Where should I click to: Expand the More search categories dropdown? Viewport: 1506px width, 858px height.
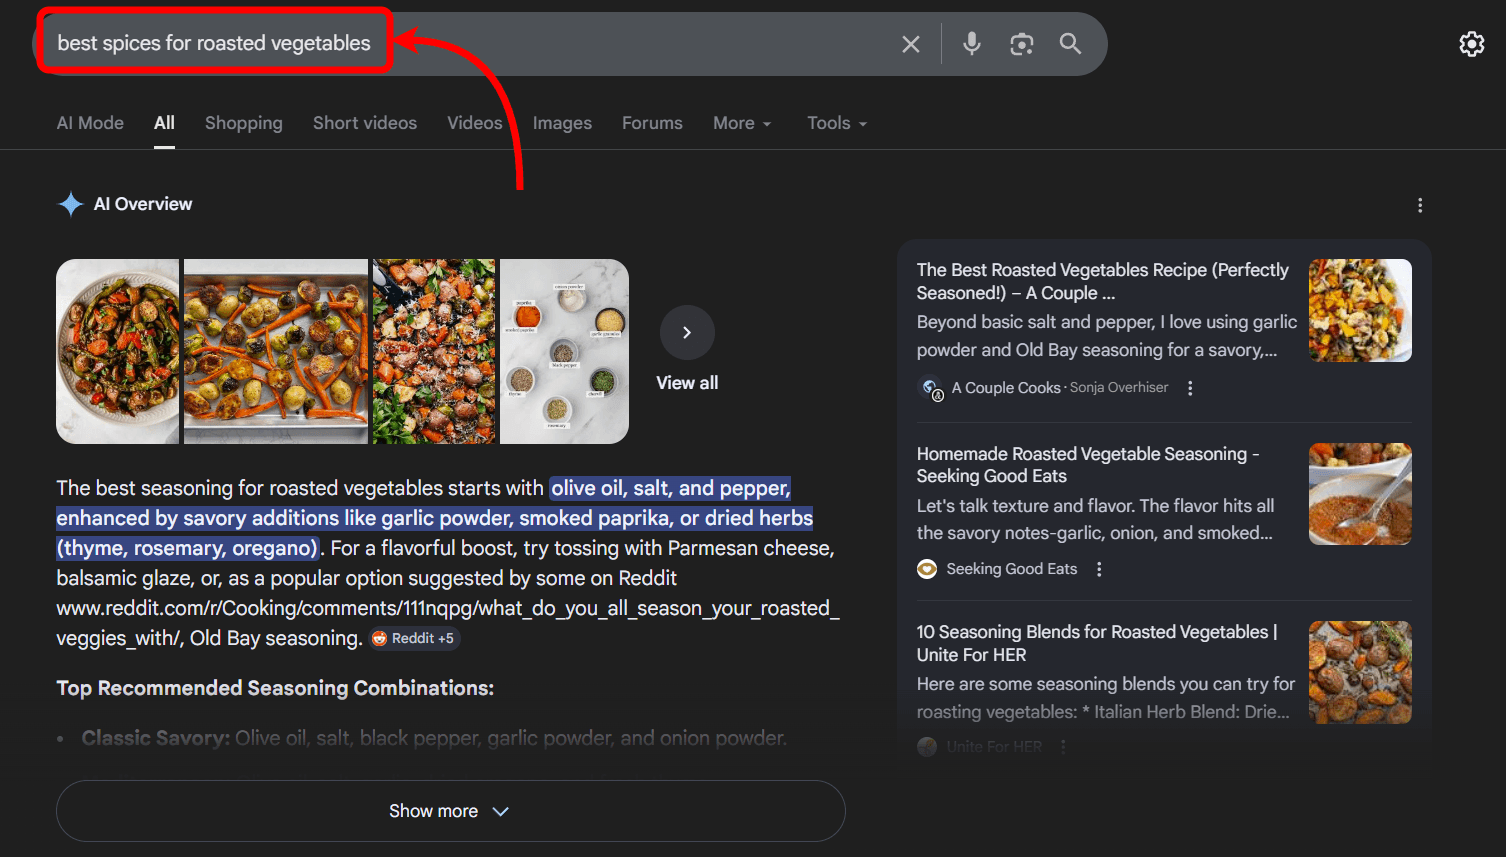pyautogui.click(x=741, y=122)
